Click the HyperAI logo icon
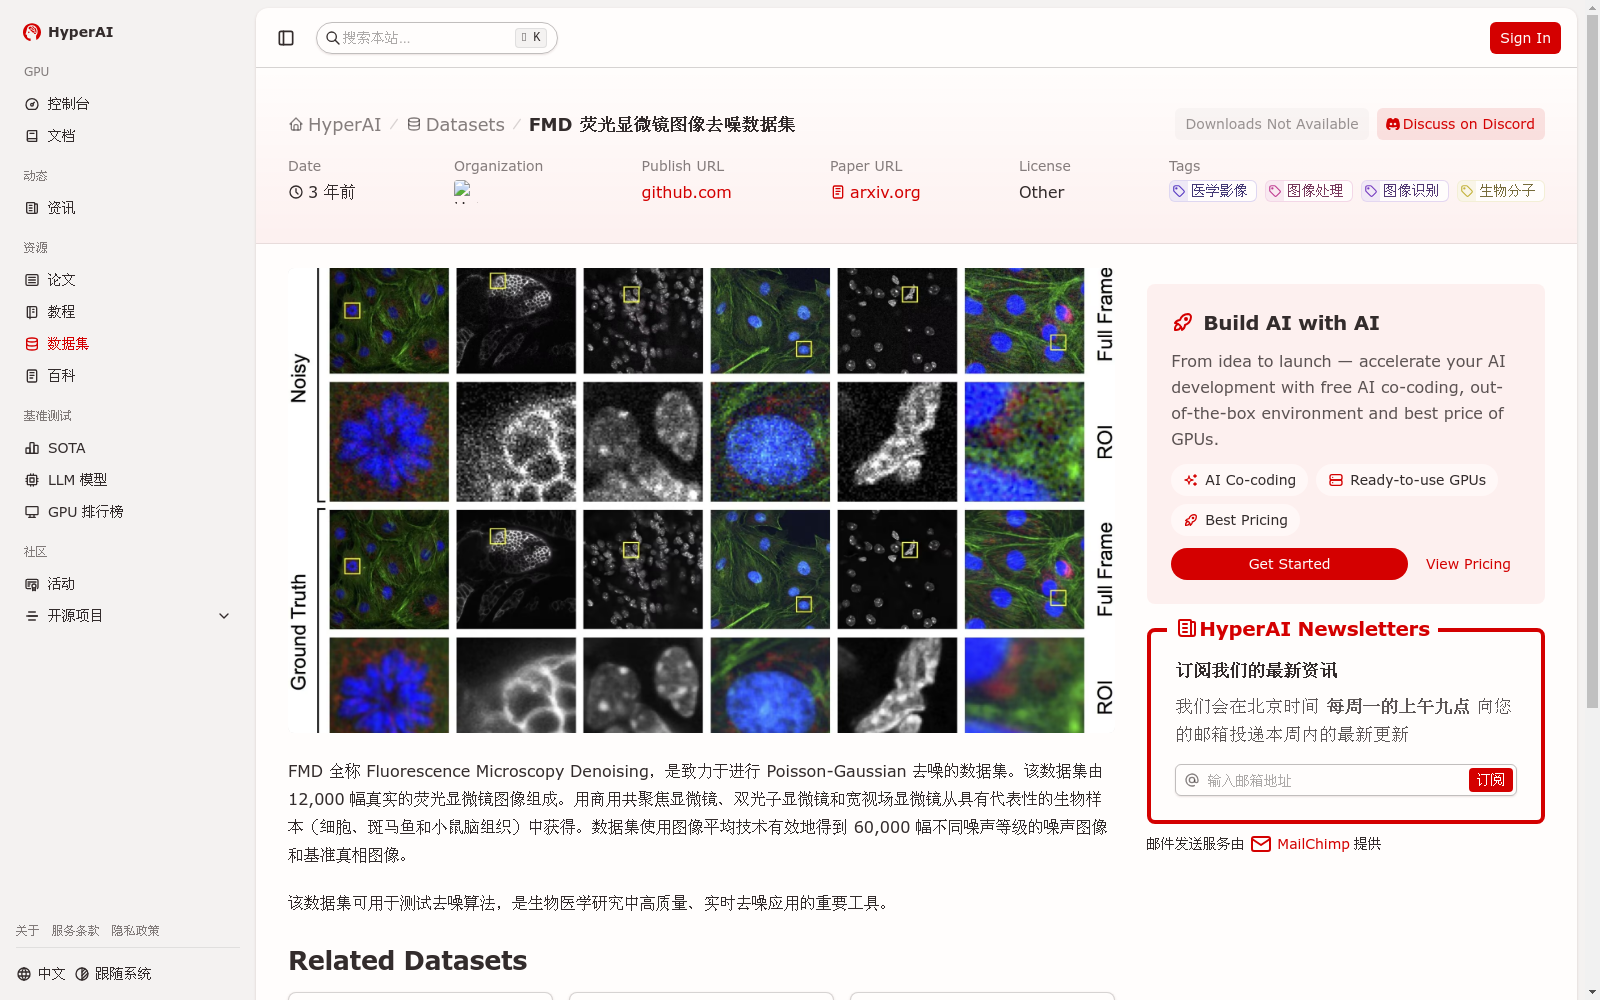Viewport: 1600px width, 1000px height. point(32,32)
